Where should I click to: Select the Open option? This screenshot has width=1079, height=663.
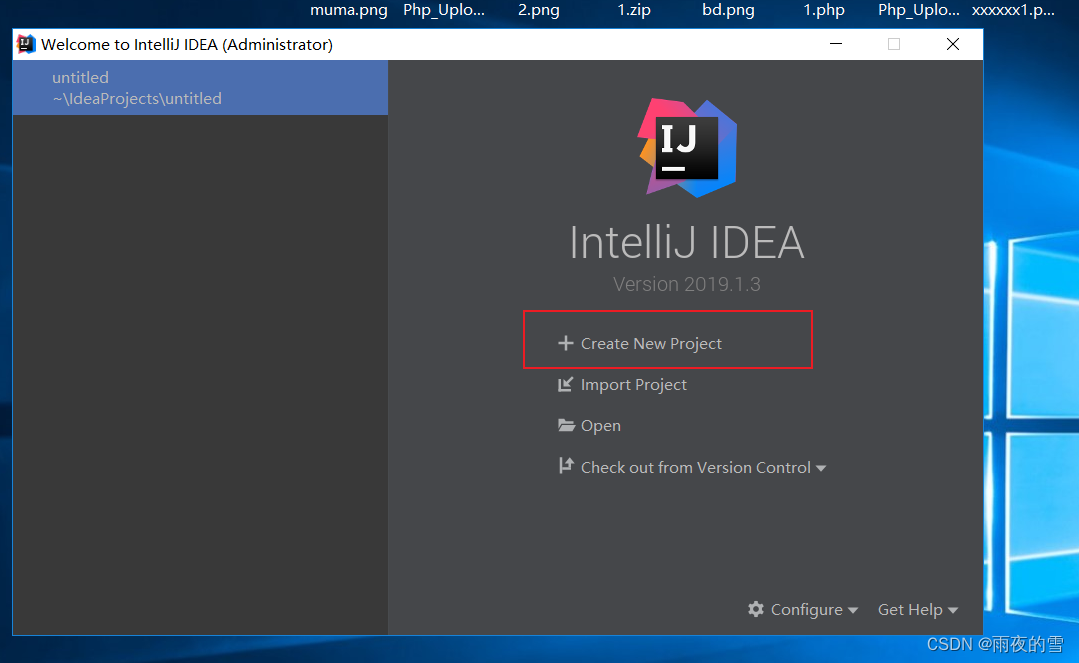(x=600, y=426)
